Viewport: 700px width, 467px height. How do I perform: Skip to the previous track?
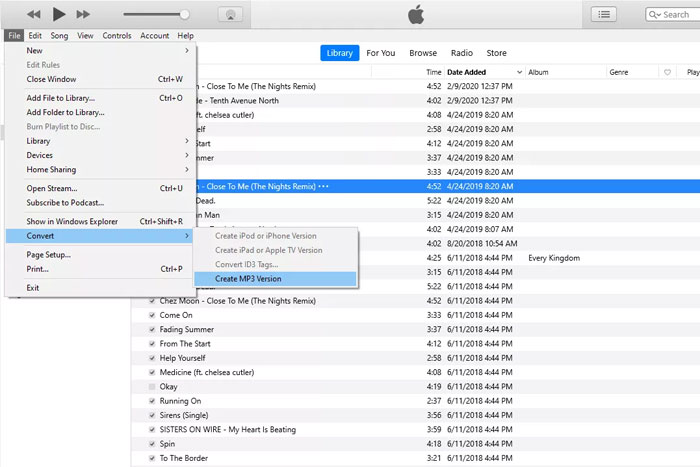point(34,14)
